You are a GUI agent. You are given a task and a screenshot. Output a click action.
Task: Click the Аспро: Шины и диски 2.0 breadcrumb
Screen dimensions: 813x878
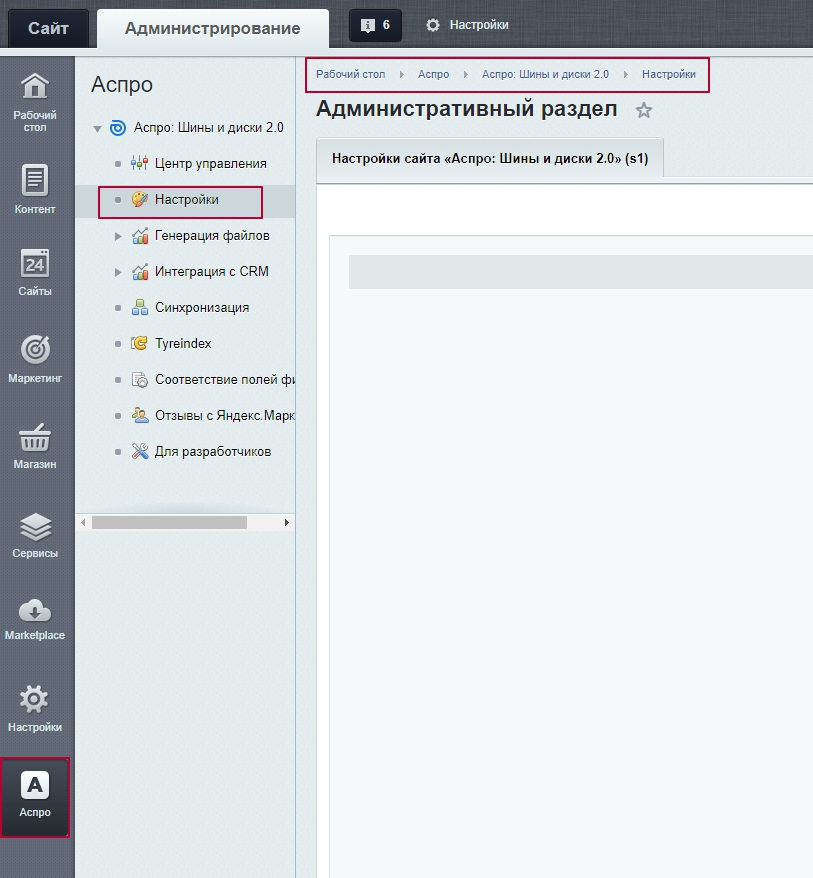point(545,74)
